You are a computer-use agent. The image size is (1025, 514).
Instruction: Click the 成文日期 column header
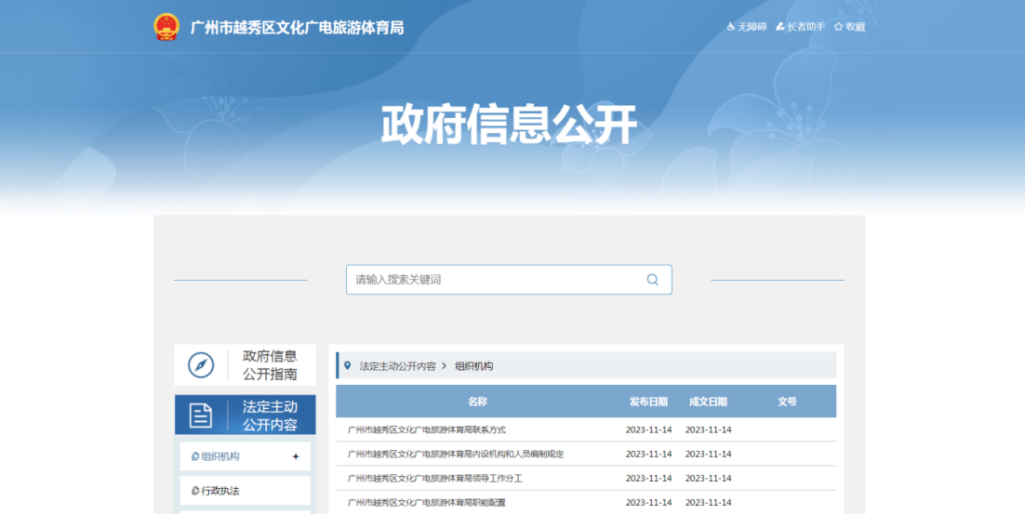(x=708, y=402)
